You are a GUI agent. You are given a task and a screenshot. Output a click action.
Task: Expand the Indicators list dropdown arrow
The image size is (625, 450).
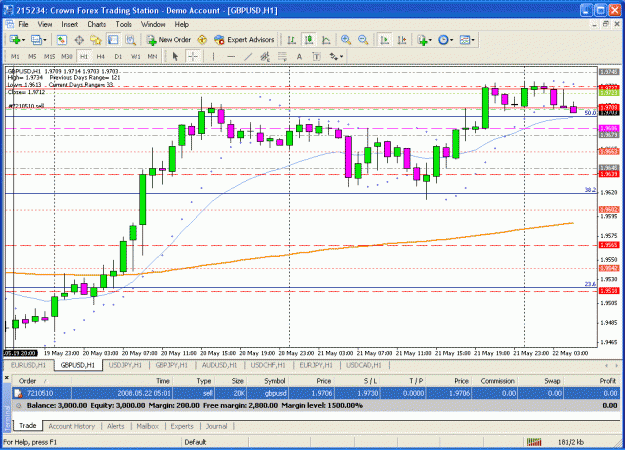[430, 40]
